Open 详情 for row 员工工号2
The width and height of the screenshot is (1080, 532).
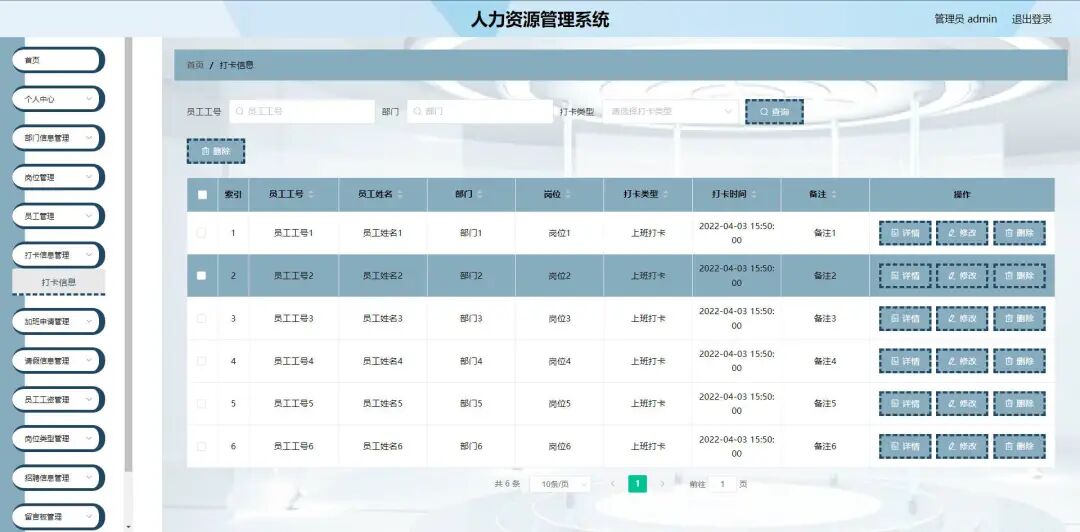click(905, 276)
